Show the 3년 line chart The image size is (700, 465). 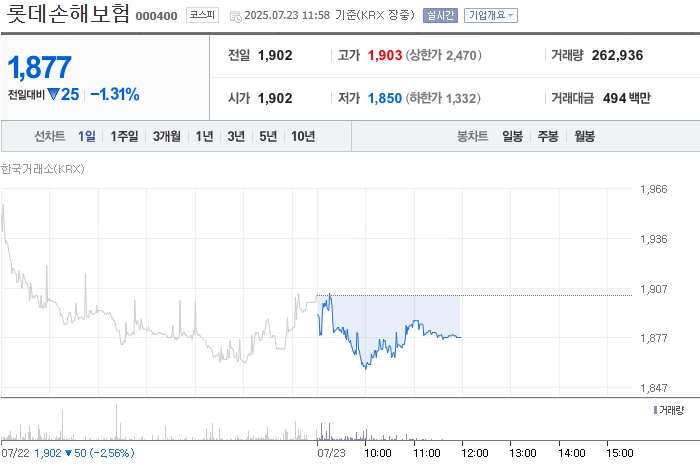pyautogui.click(x=236, y=136)
